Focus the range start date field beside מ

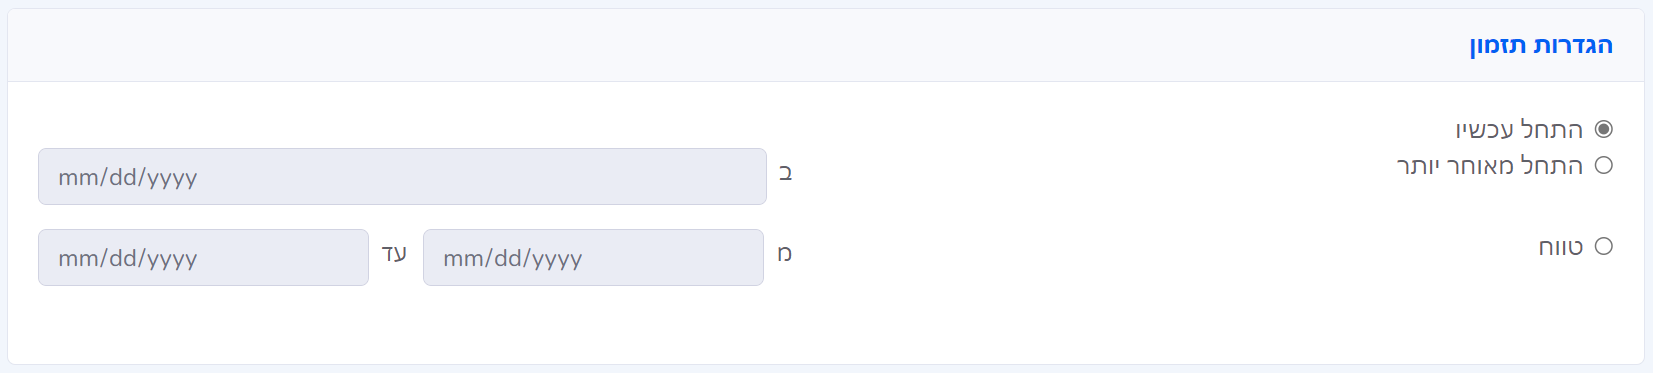point(593,258)
